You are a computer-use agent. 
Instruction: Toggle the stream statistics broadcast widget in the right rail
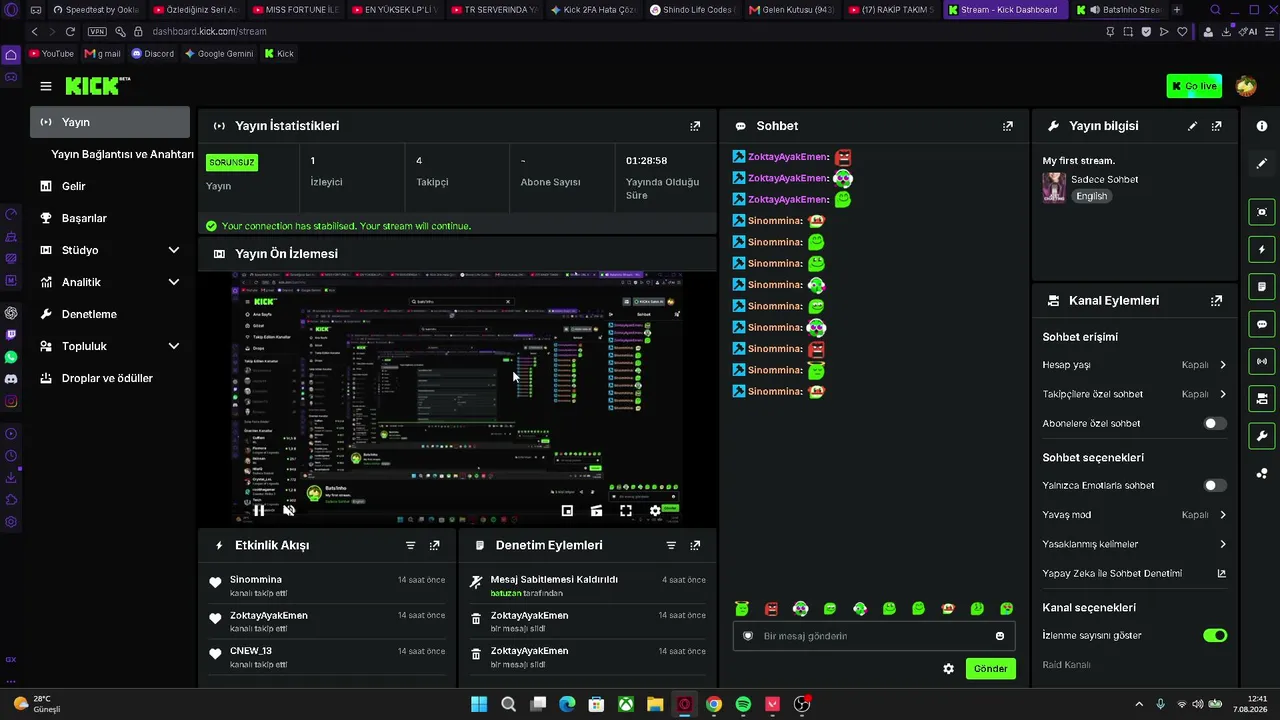tap(1262, 361)
